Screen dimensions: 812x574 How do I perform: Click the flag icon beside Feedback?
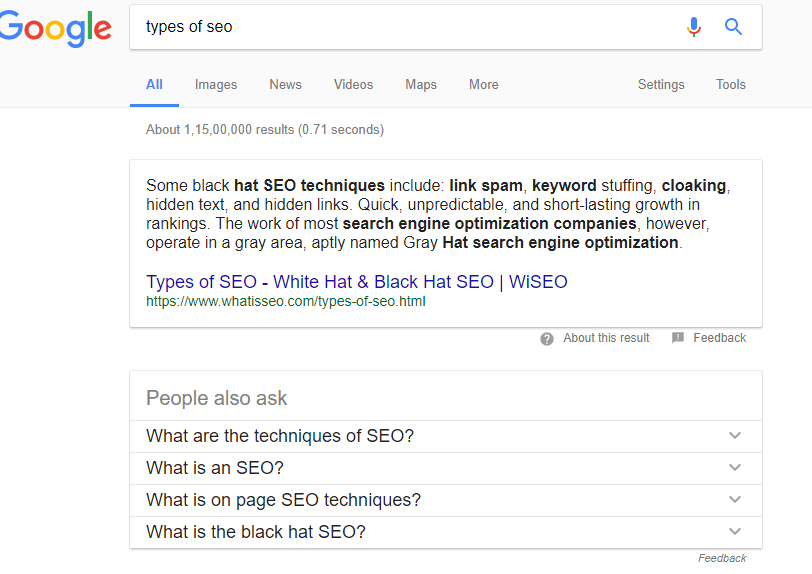coord(677,338)
